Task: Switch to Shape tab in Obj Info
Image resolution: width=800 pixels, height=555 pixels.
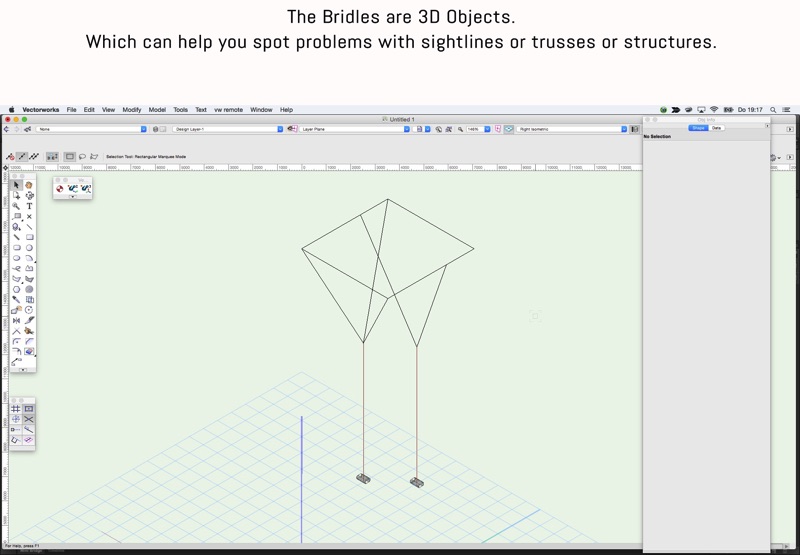Action: tap(698, 128)
